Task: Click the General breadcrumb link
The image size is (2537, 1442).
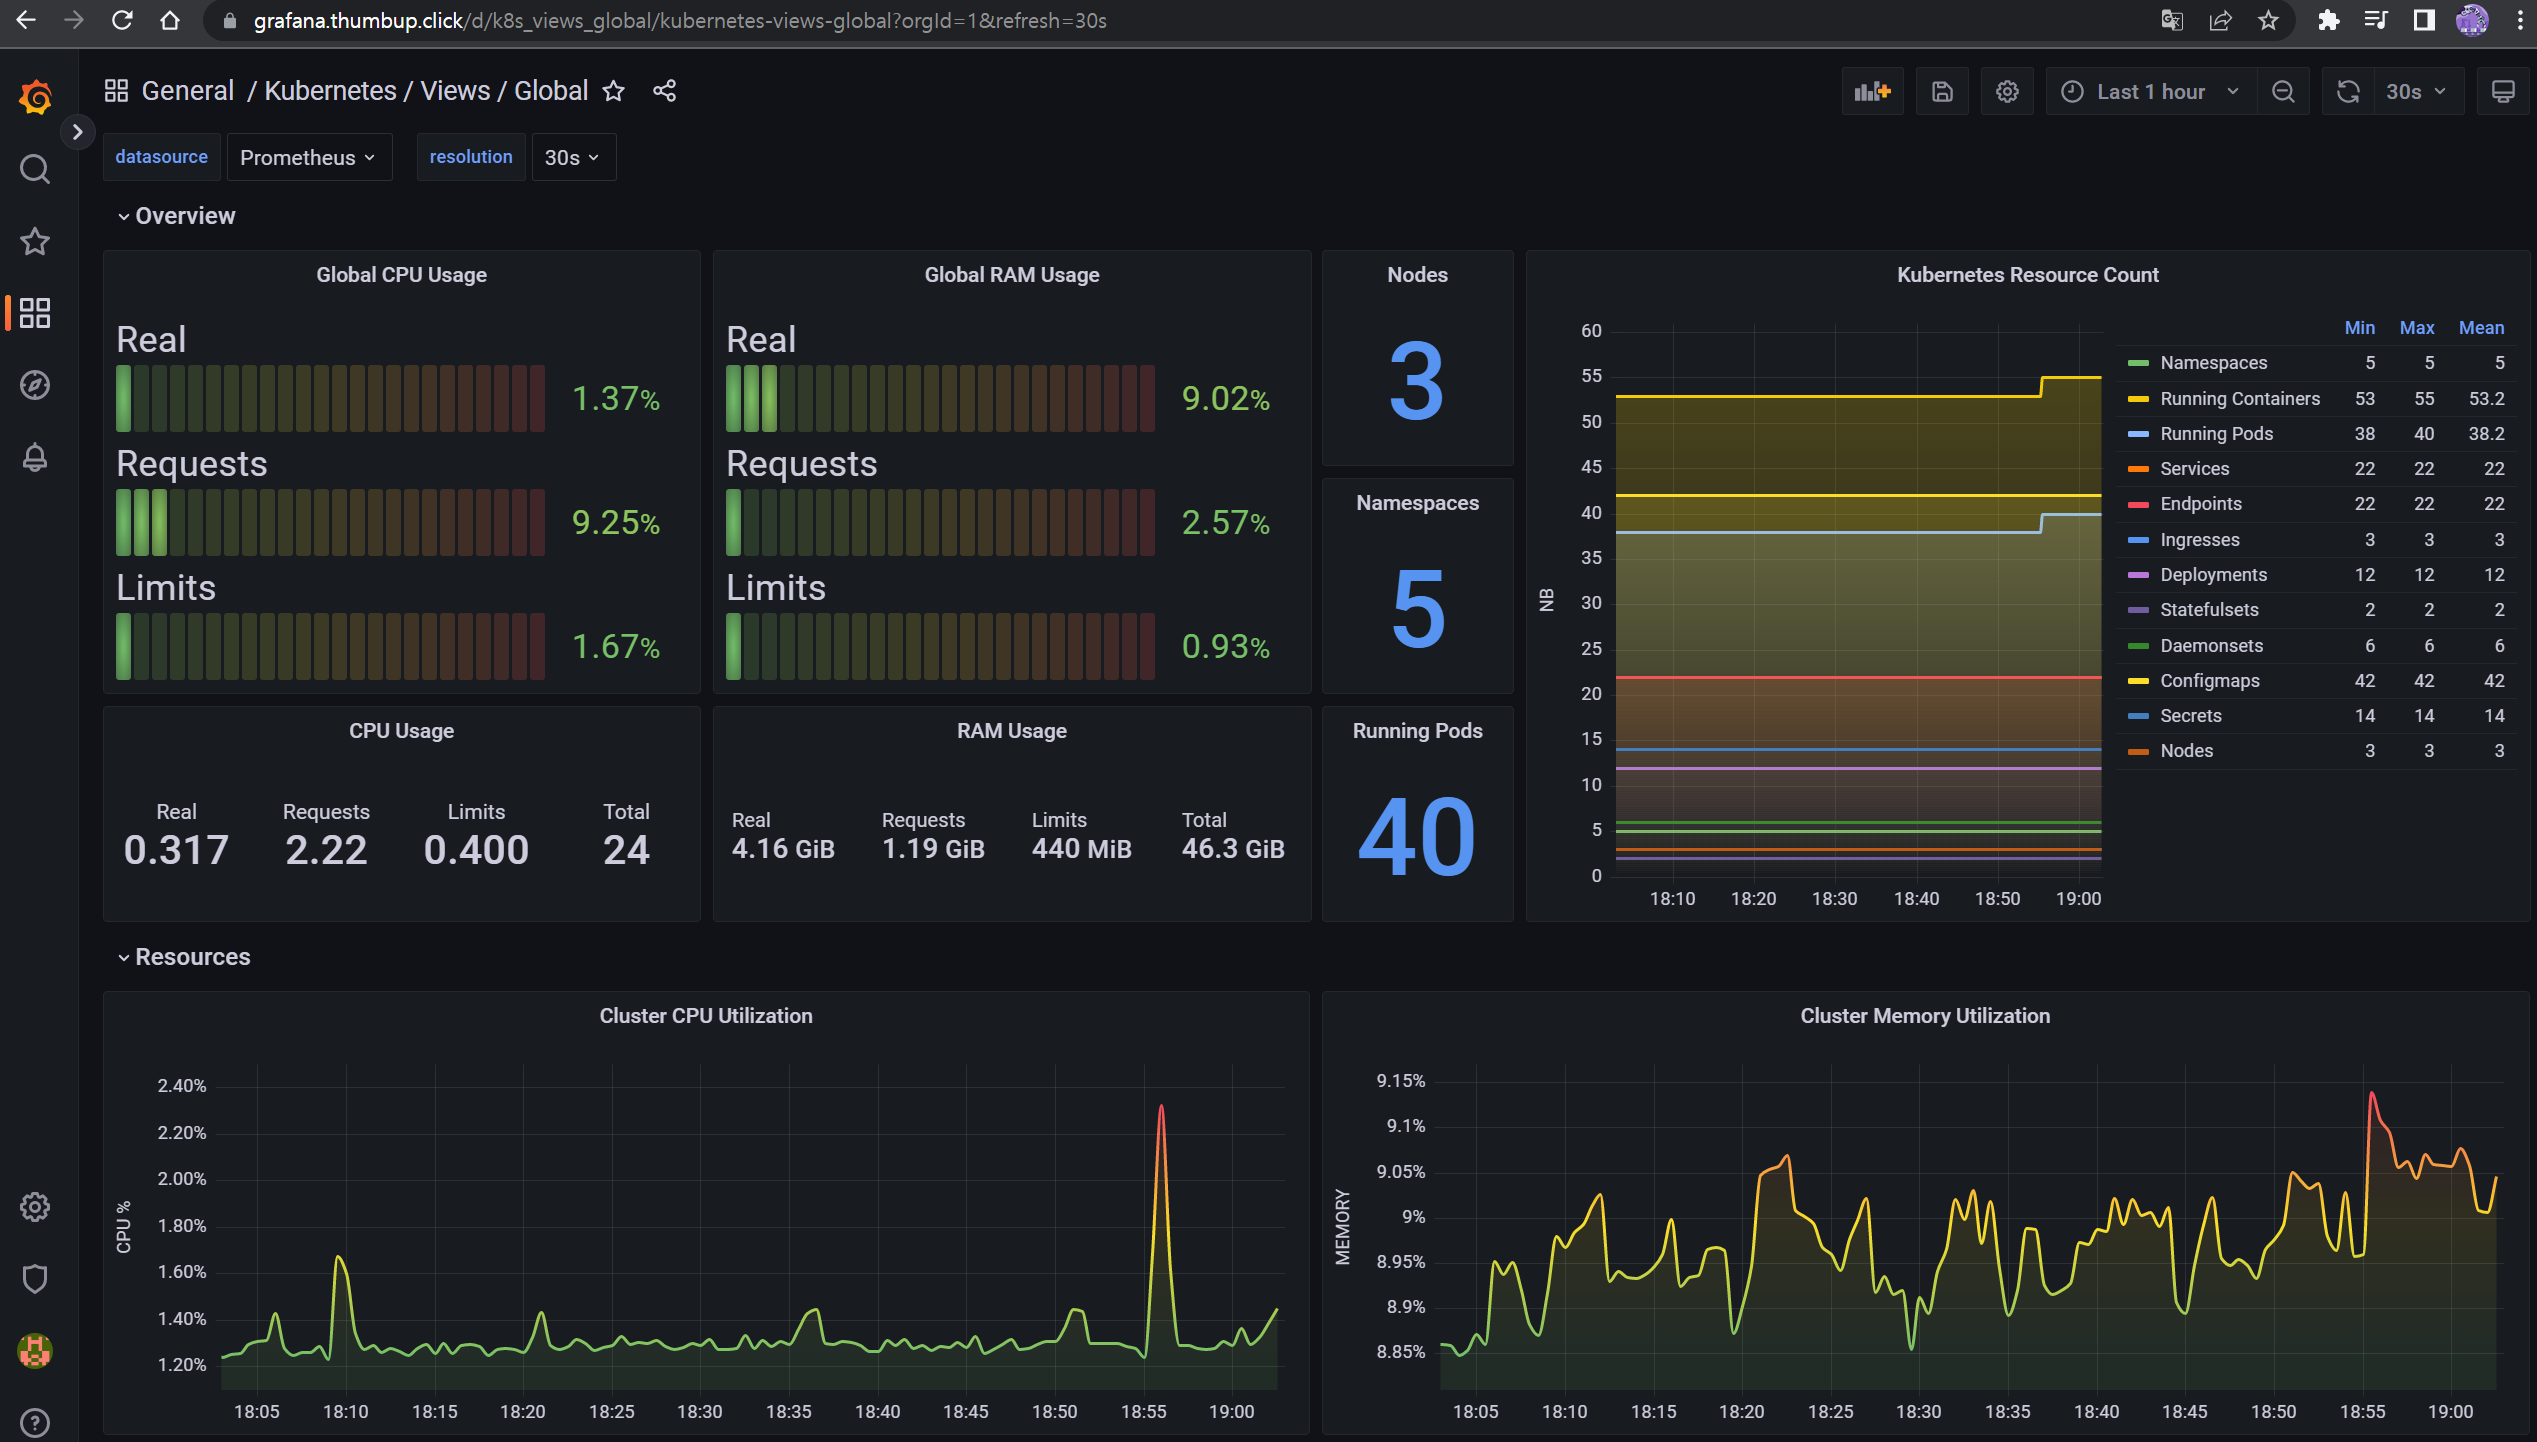Action: (187, 91)
